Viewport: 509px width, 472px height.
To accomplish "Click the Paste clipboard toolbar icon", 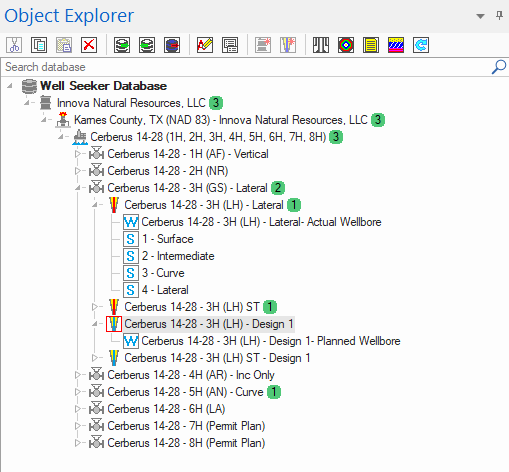I will [64, 45].
